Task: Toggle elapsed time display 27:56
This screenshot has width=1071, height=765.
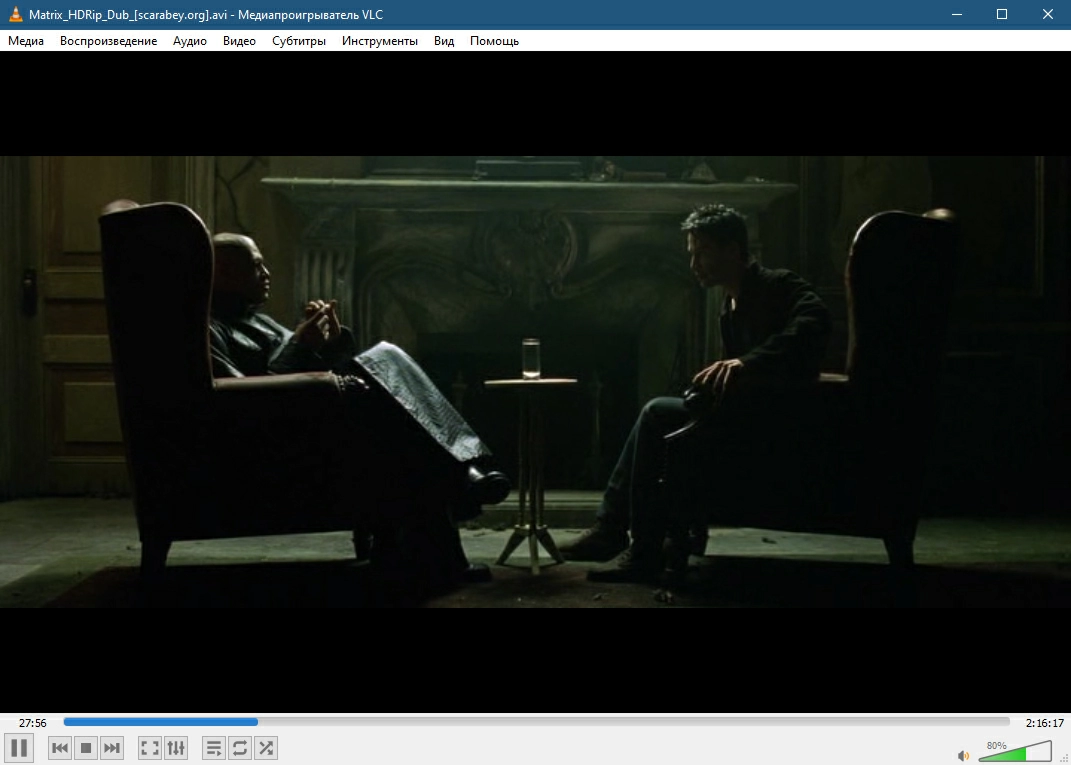Action: [33, 723]
